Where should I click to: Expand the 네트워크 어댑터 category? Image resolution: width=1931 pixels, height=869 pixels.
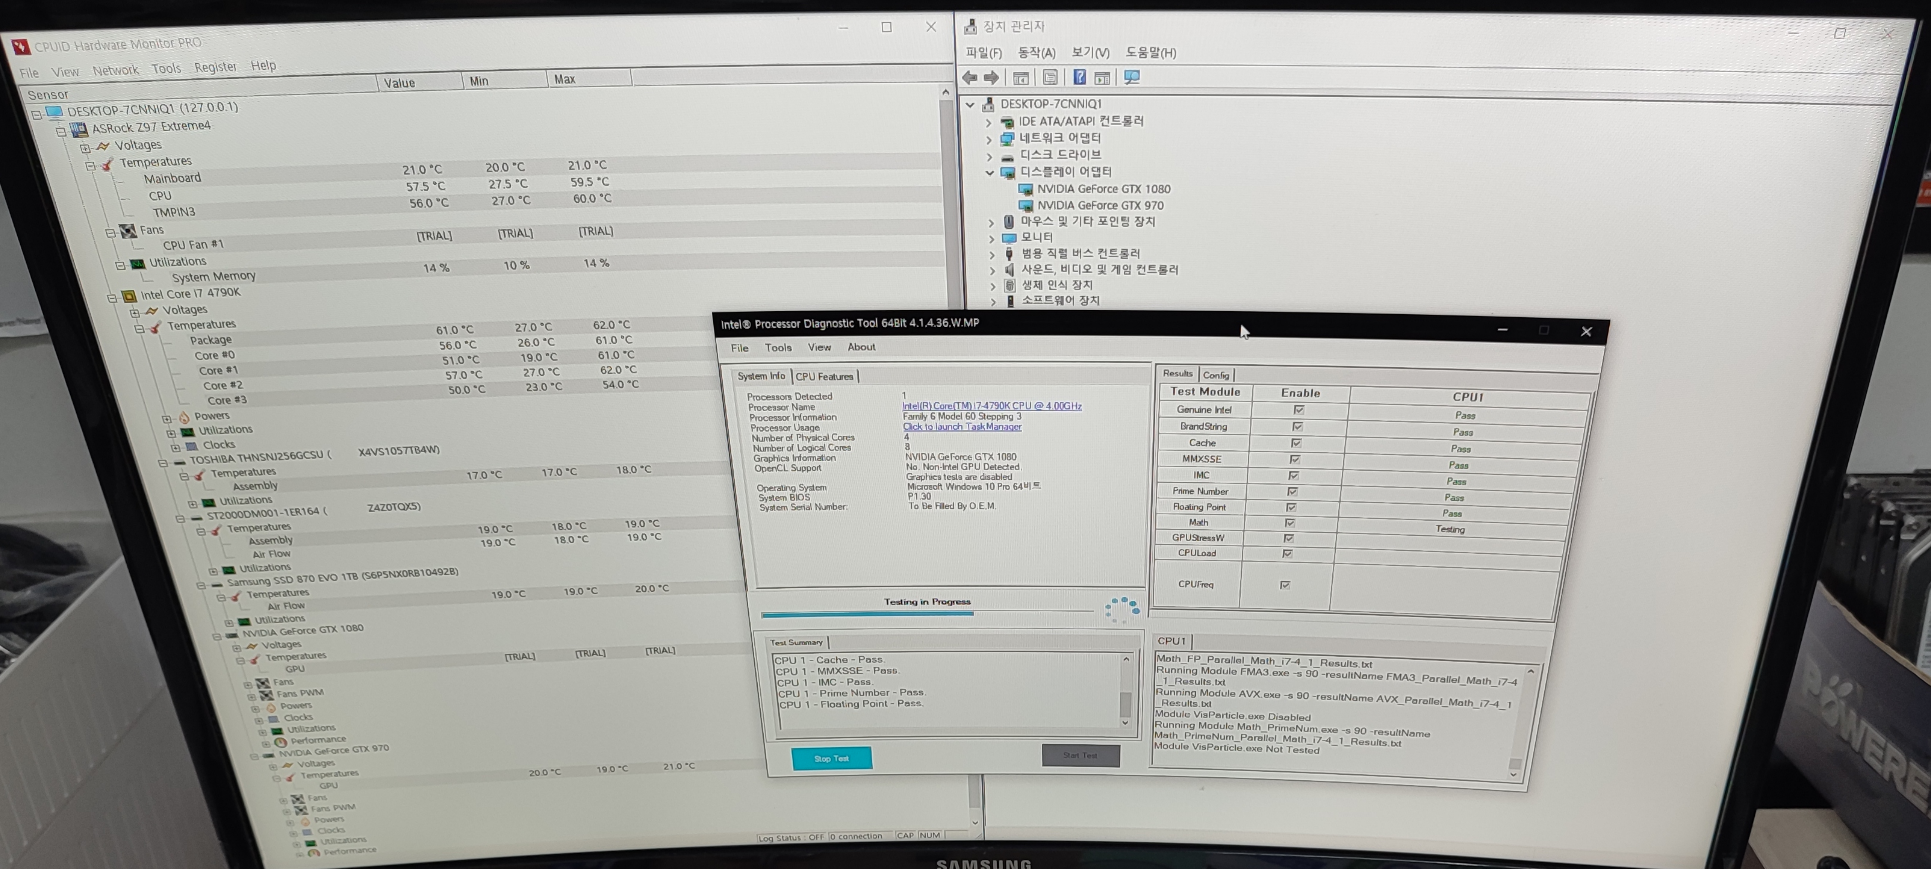tap(989, 140)
